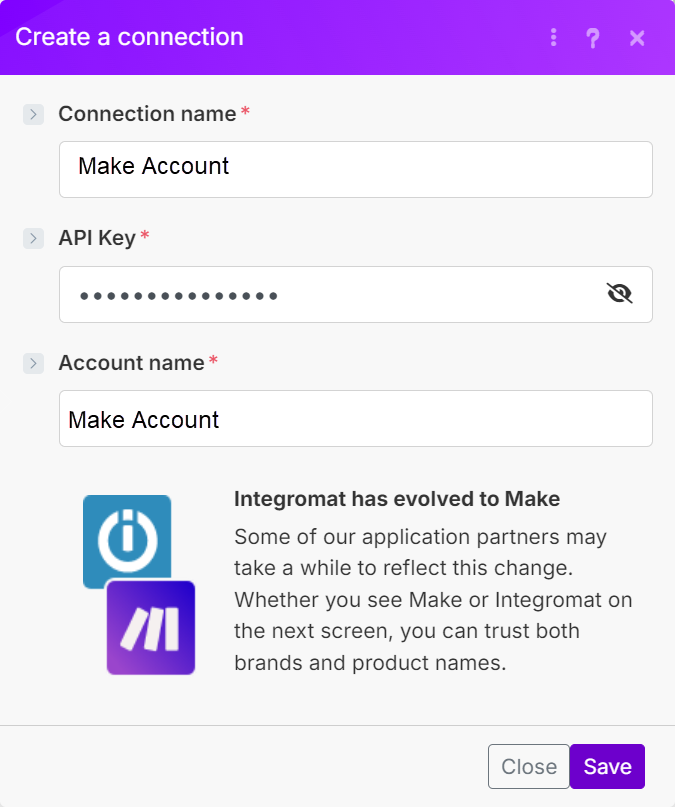Expand the API Key field chevron

pos(34,238)
